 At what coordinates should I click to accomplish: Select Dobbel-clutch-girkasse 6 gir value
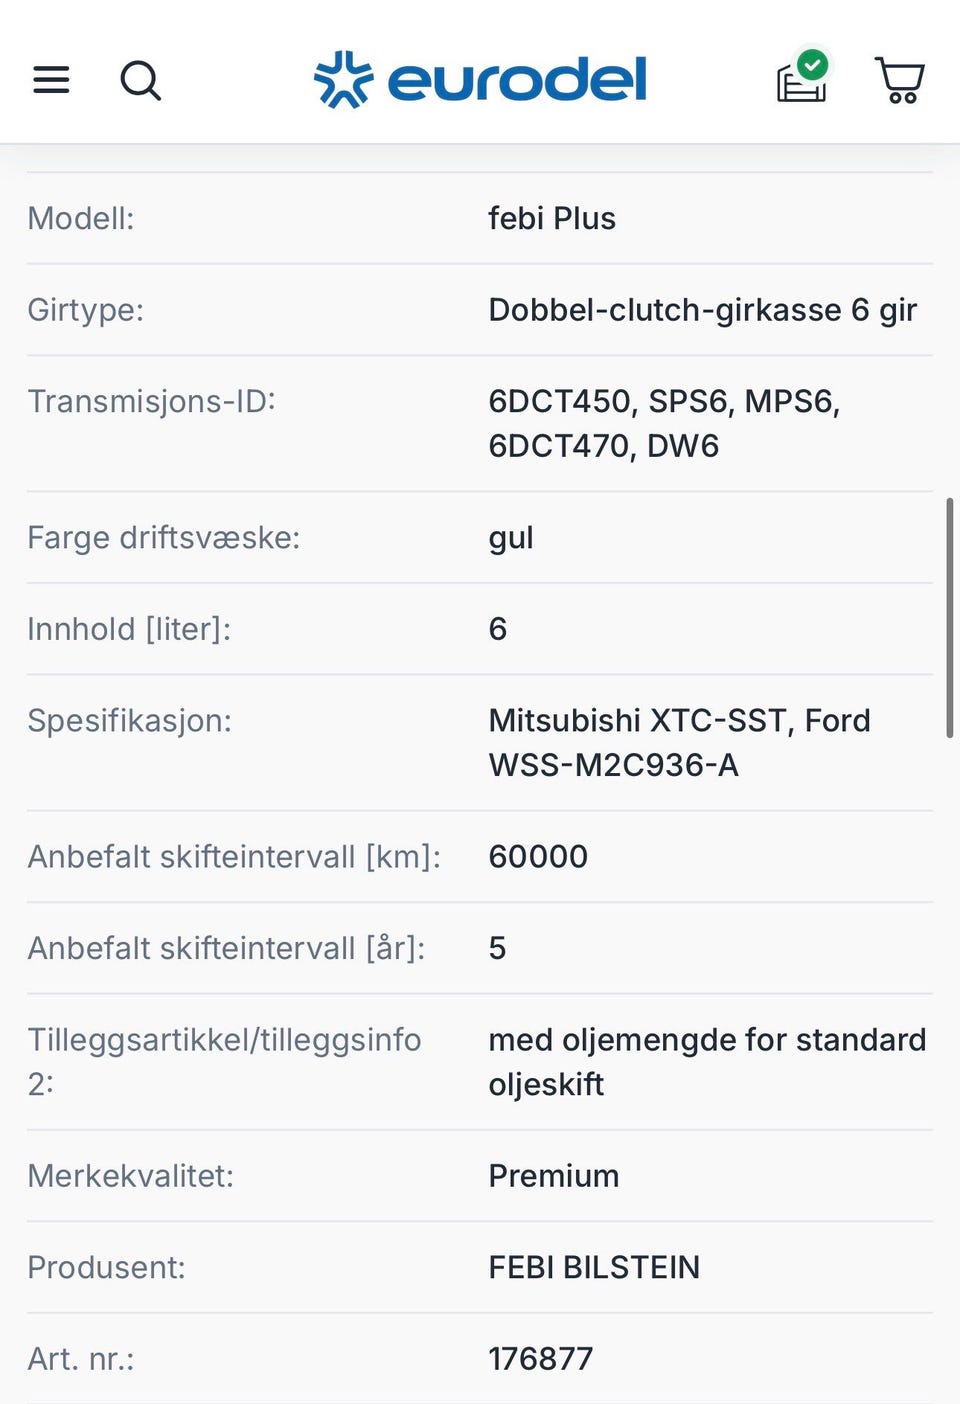(x=703, y=310)
